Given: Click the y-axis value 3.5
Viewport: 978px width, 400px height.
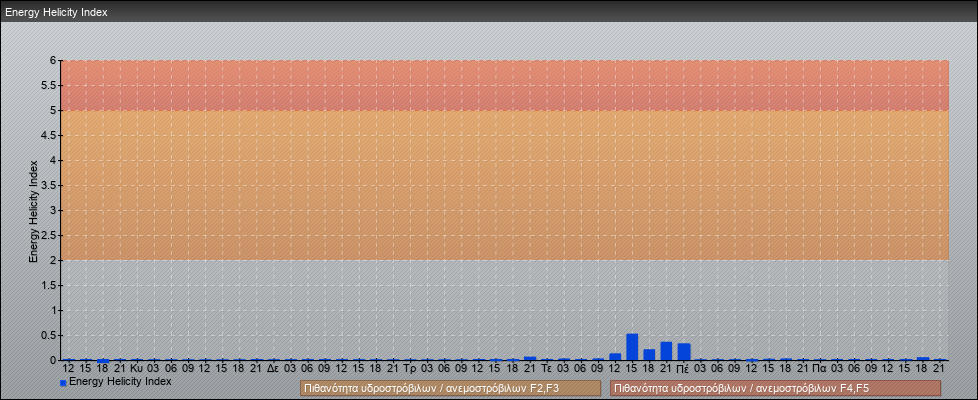Looking at the screenshot, I should pyautogui.click(x=49, y=185).
